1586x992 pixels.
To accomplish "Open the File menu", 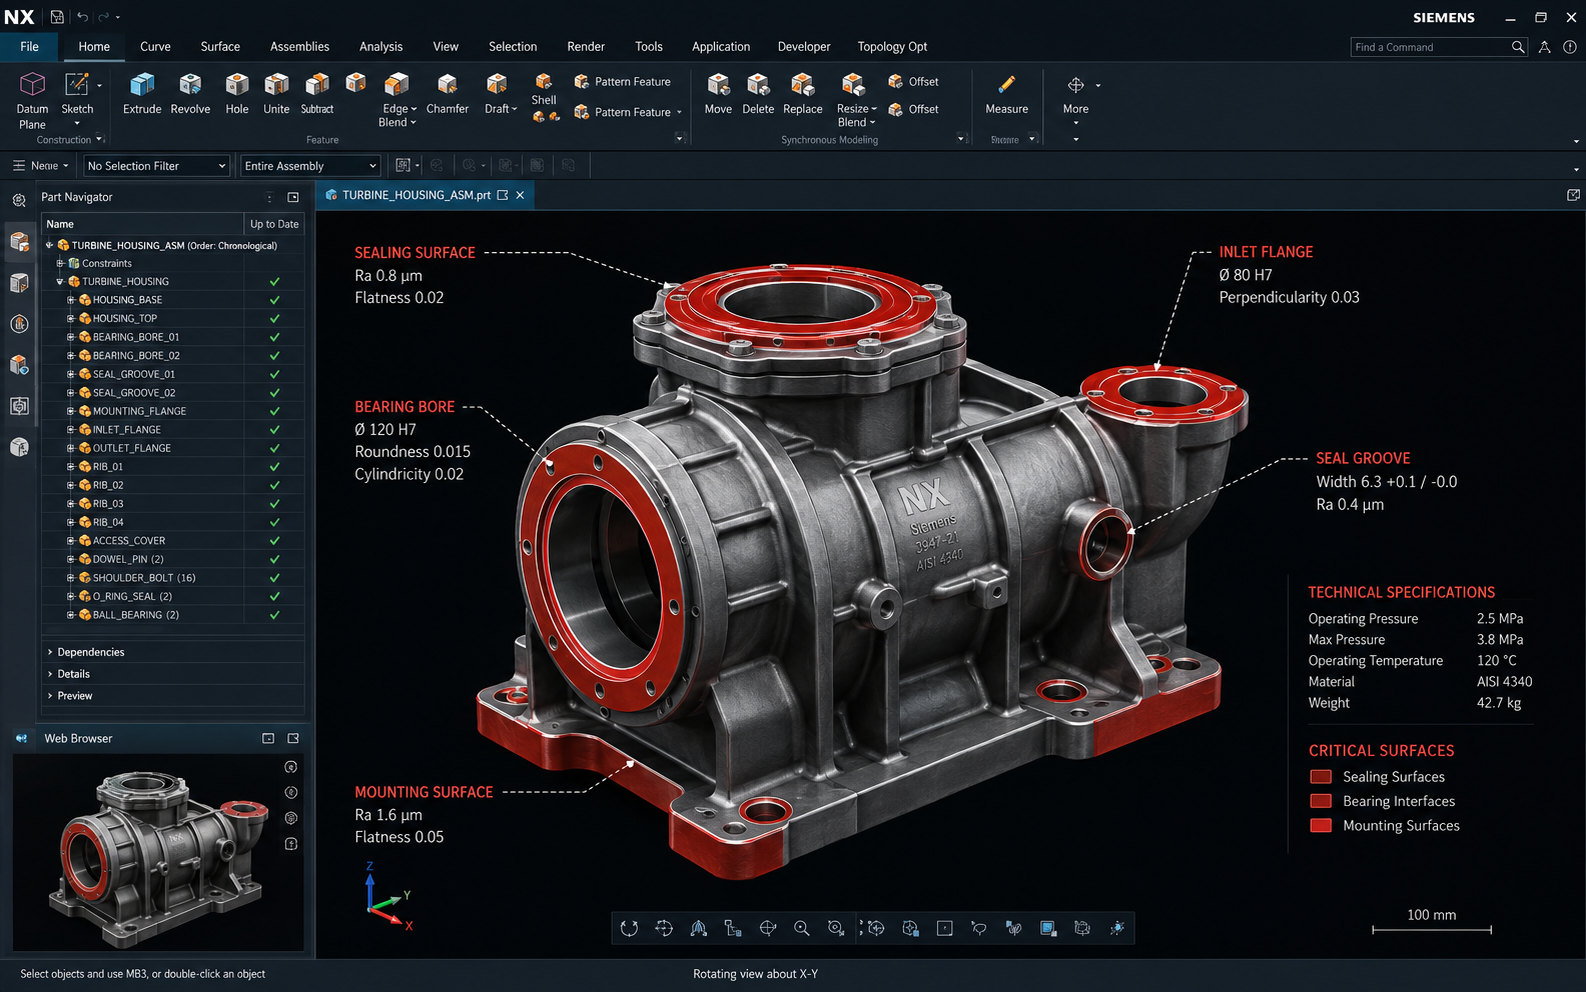I will tap(30, 47).
